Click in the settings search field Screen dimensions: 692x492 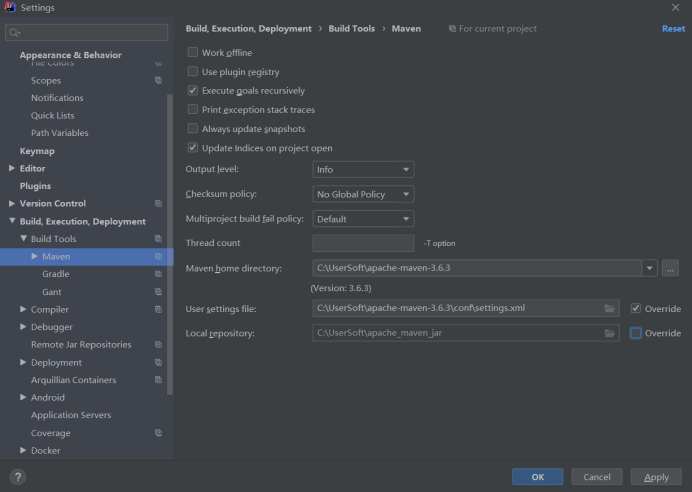86,32
